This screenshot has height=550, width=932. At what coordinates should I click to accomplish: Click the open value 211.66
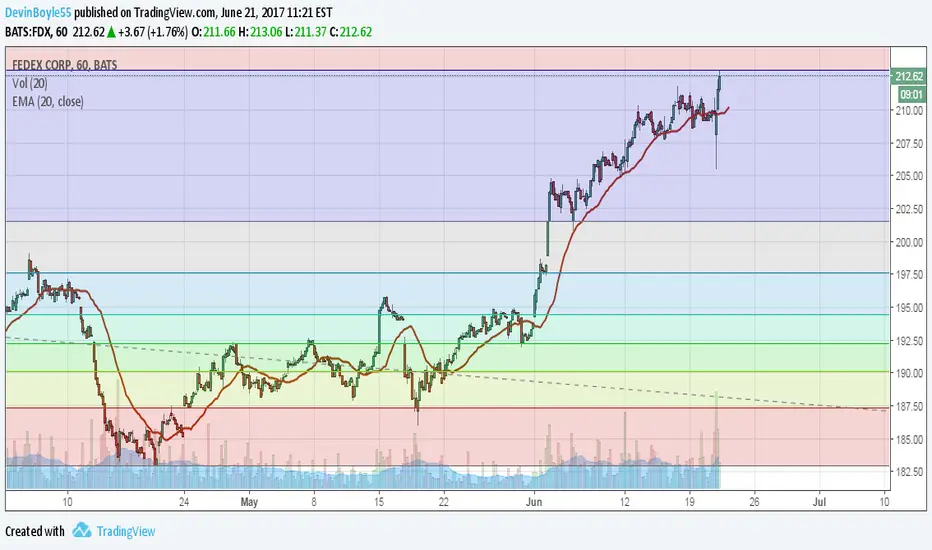pyautogui.click(x=219, y=32)
